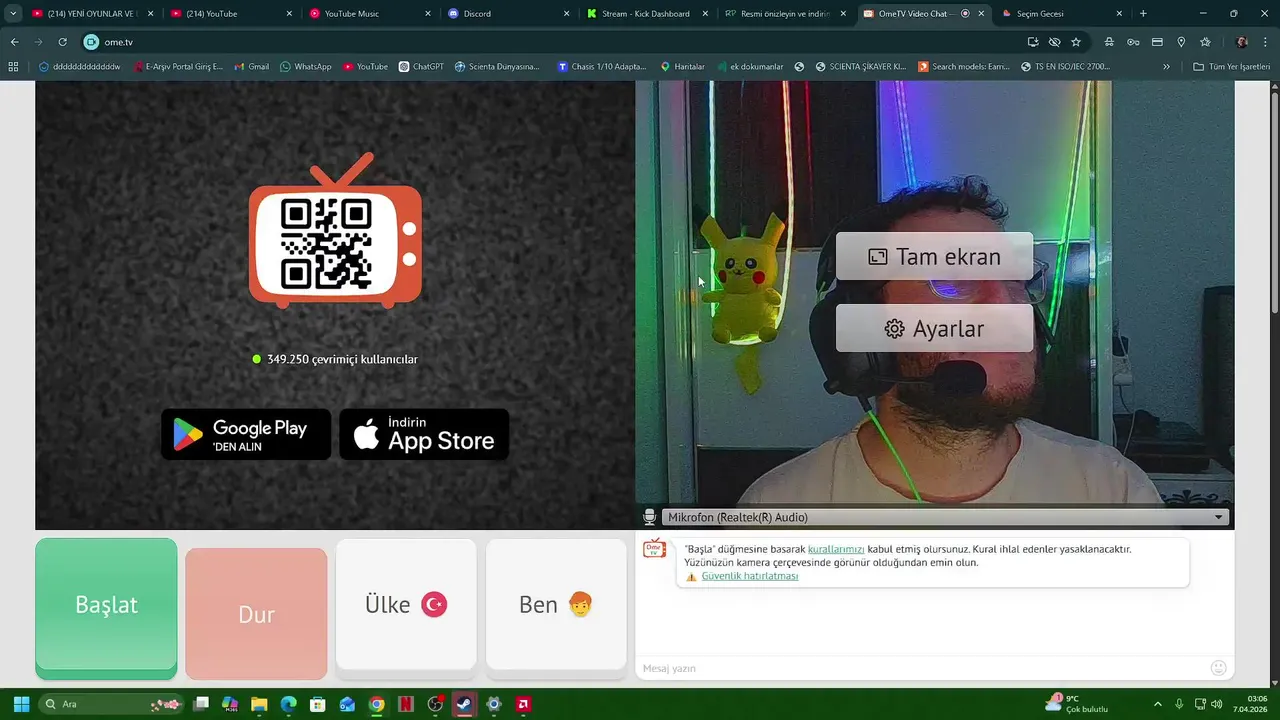Viewport: 1280px width, 720px height.
Task: Open the emoji picker in chat
Action: 1218,668
